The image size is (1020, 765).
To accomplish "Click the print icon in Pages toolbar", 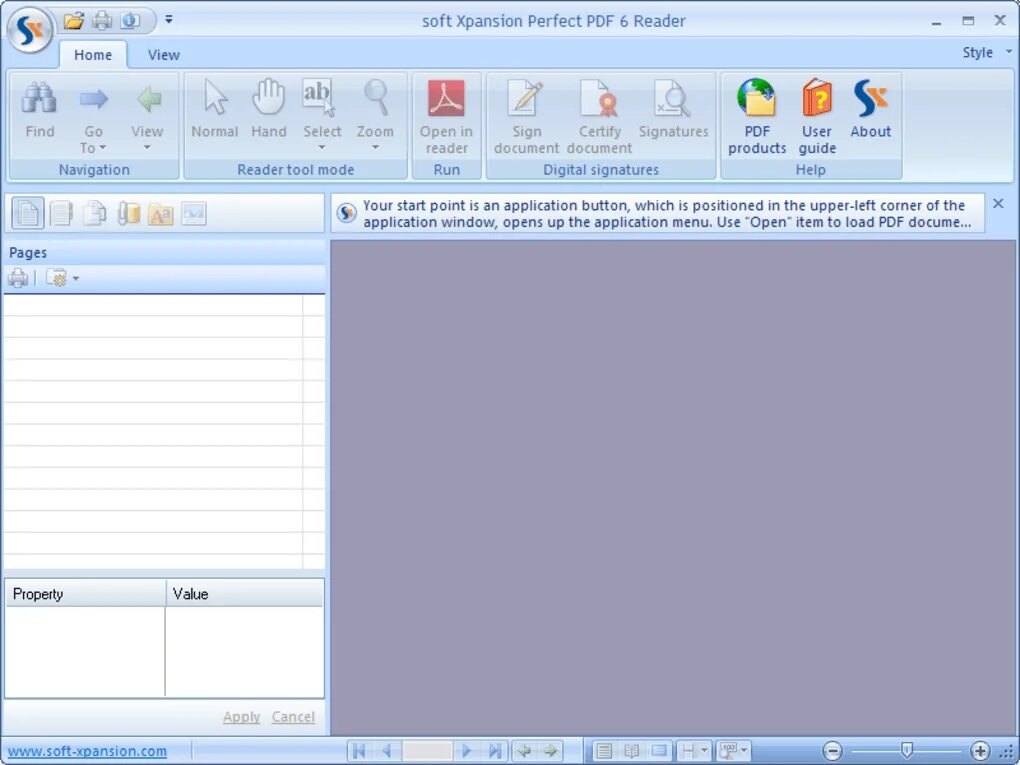I will pyautogui.click(x=18, y=278).
